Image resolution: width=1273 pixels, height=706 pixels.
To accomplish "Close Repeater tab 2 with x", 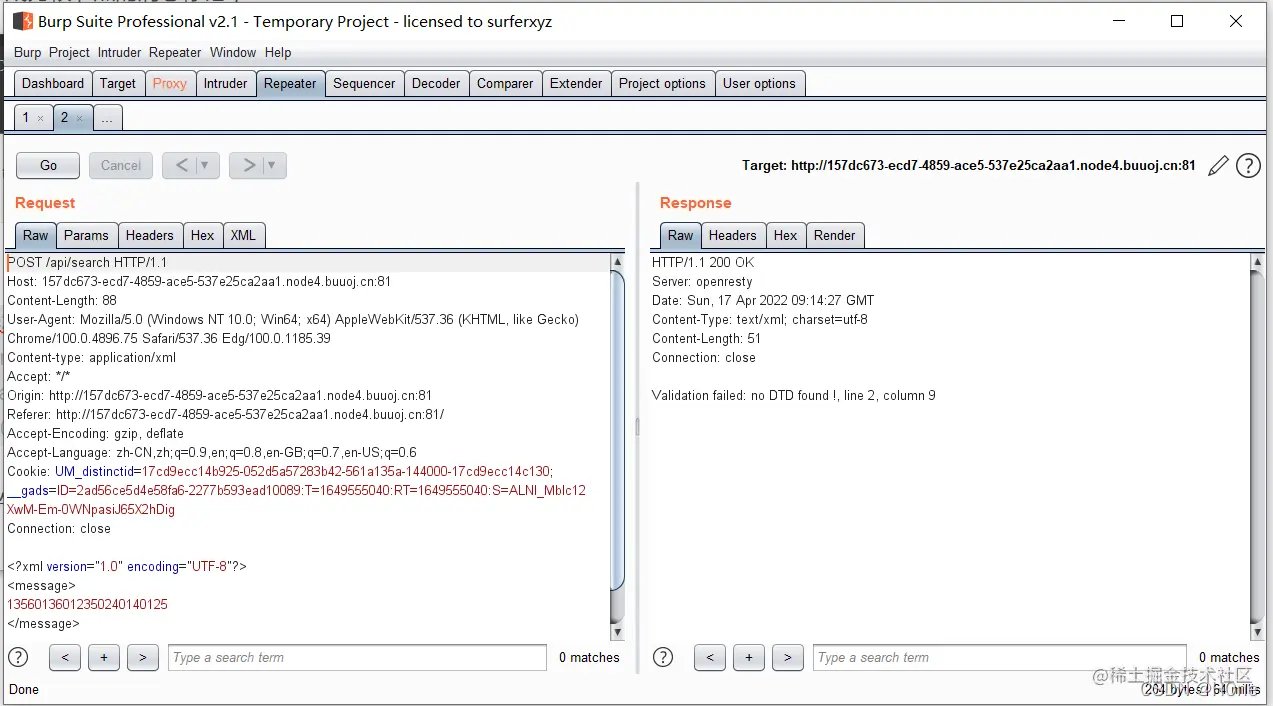I will pos(80,118).
